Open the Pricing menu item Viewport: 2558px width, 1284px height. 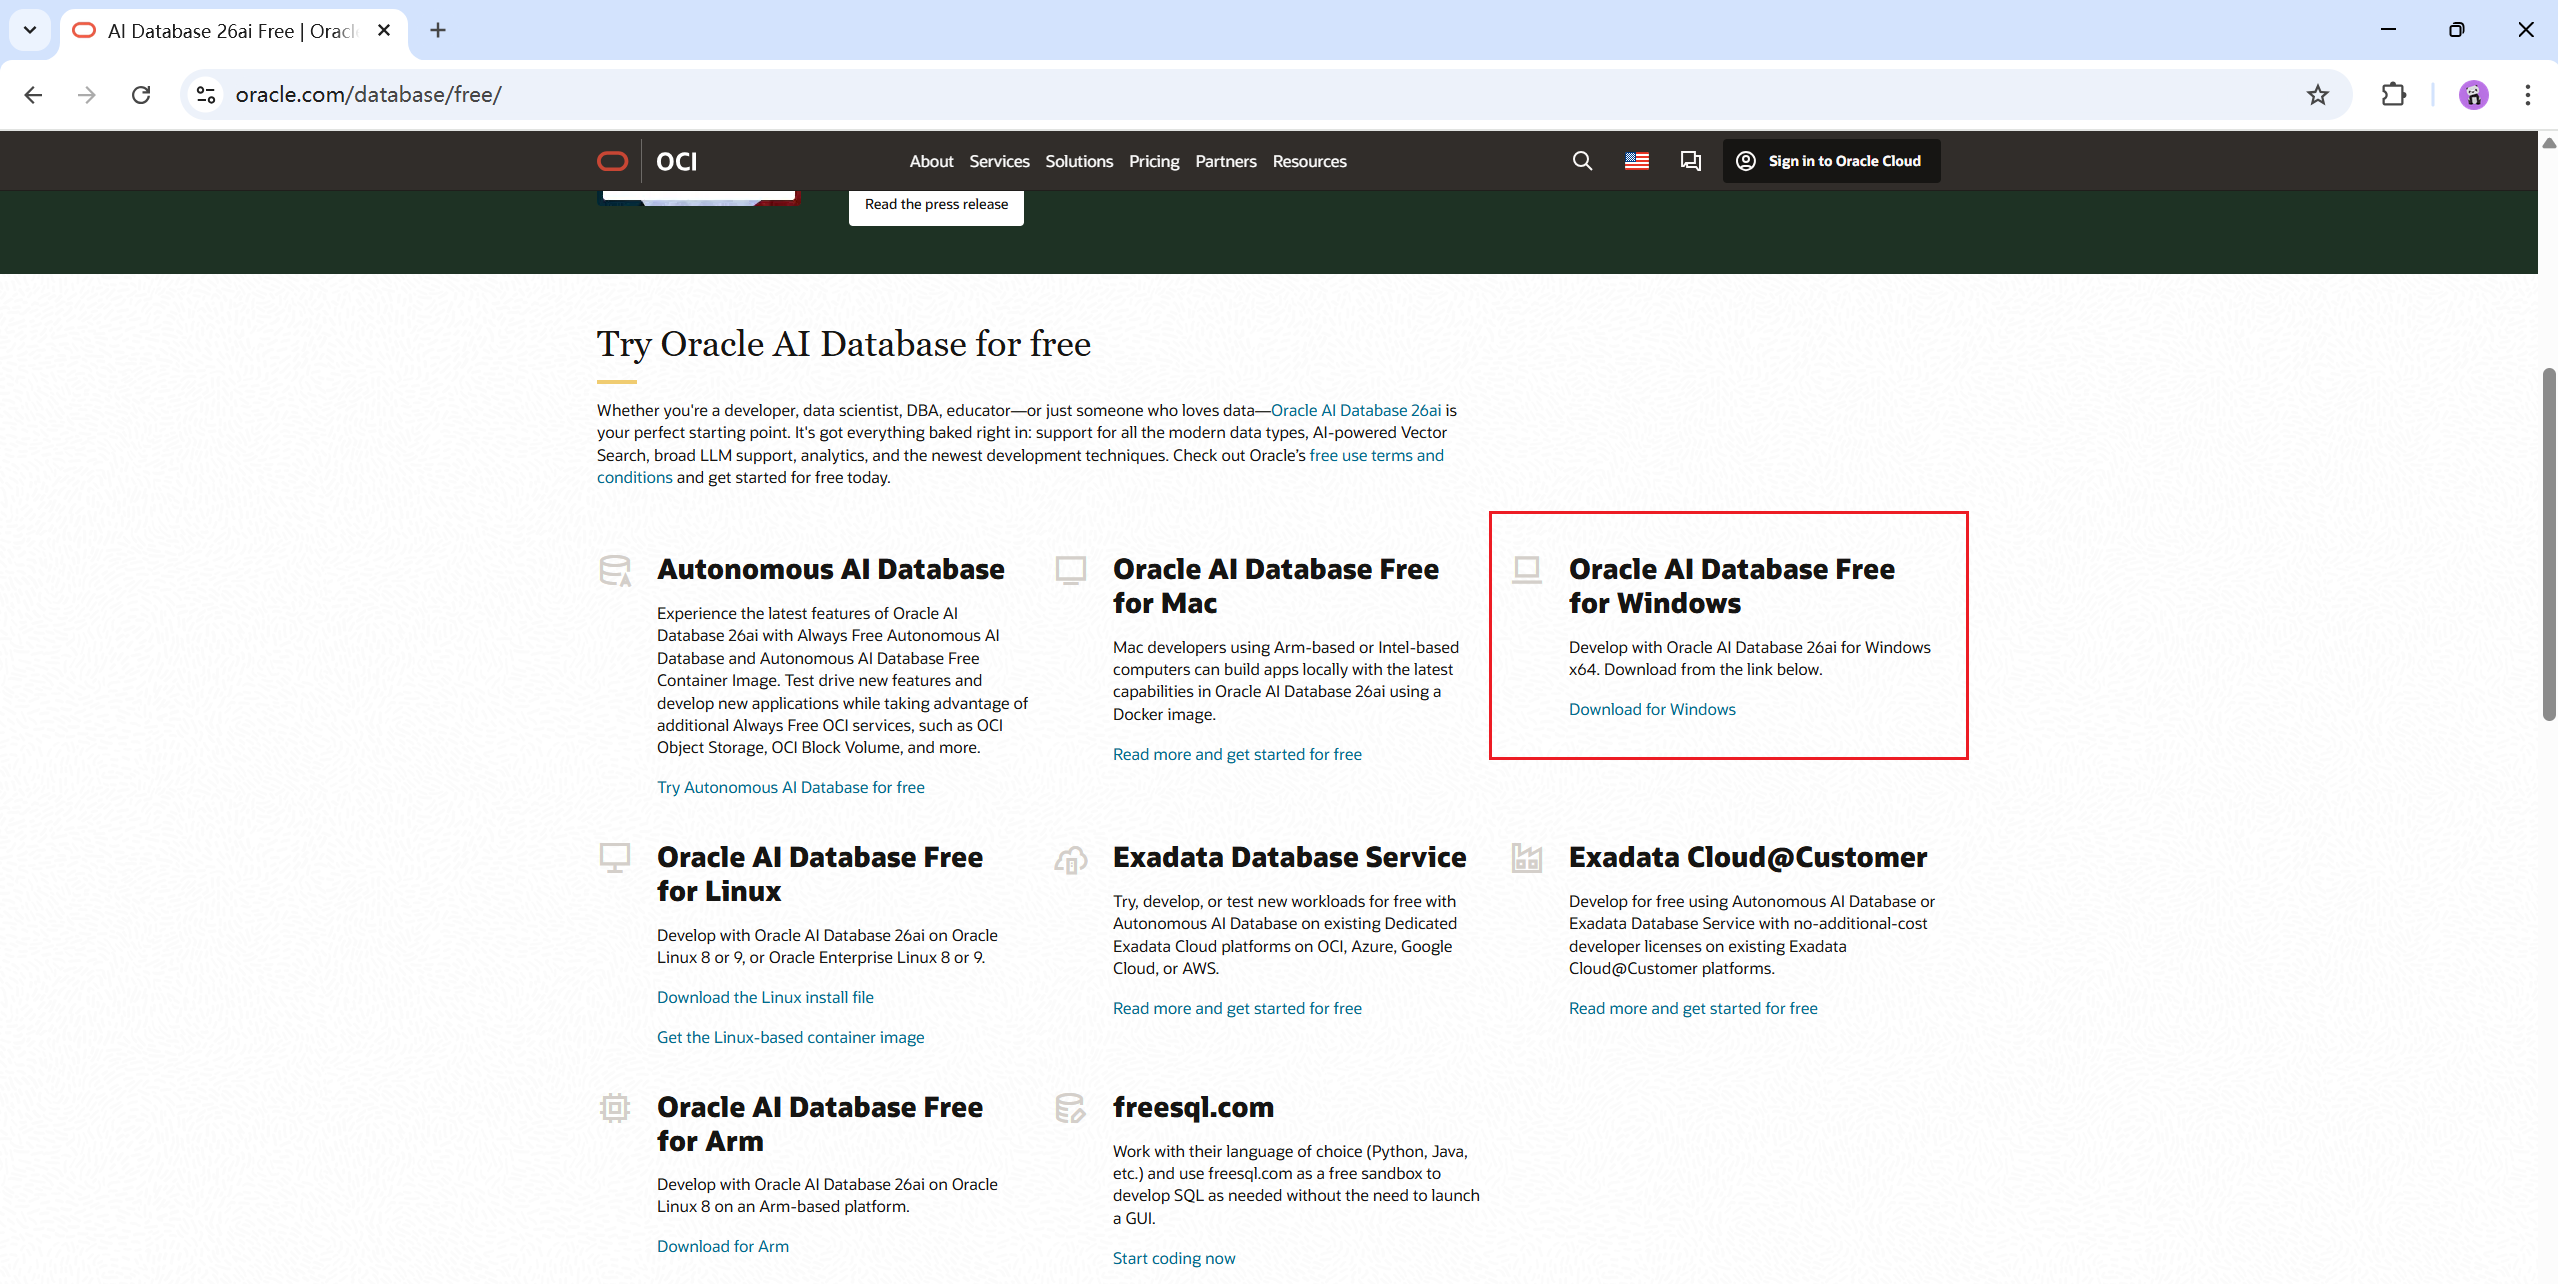(x=1153, y=161)
